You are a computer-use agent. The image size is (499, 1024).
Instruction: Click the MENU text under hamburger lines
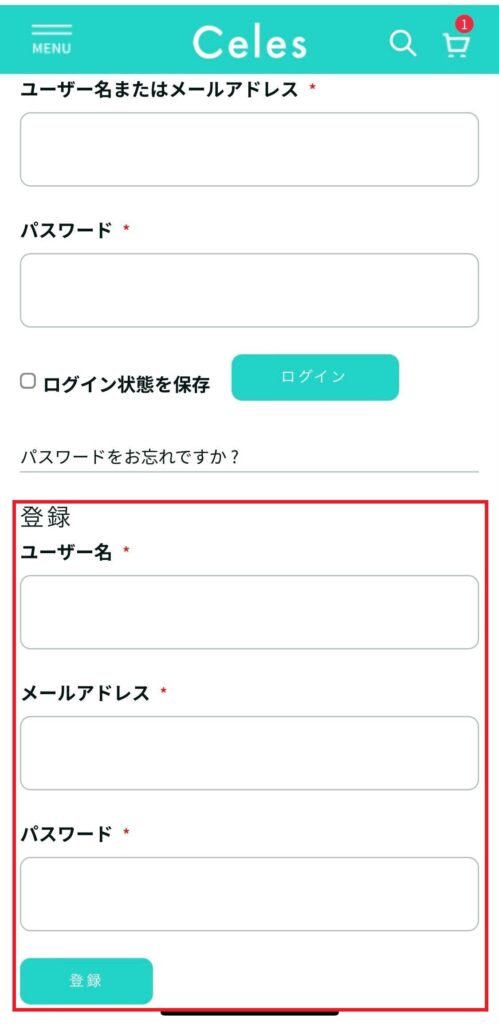(x=52, y=49)
